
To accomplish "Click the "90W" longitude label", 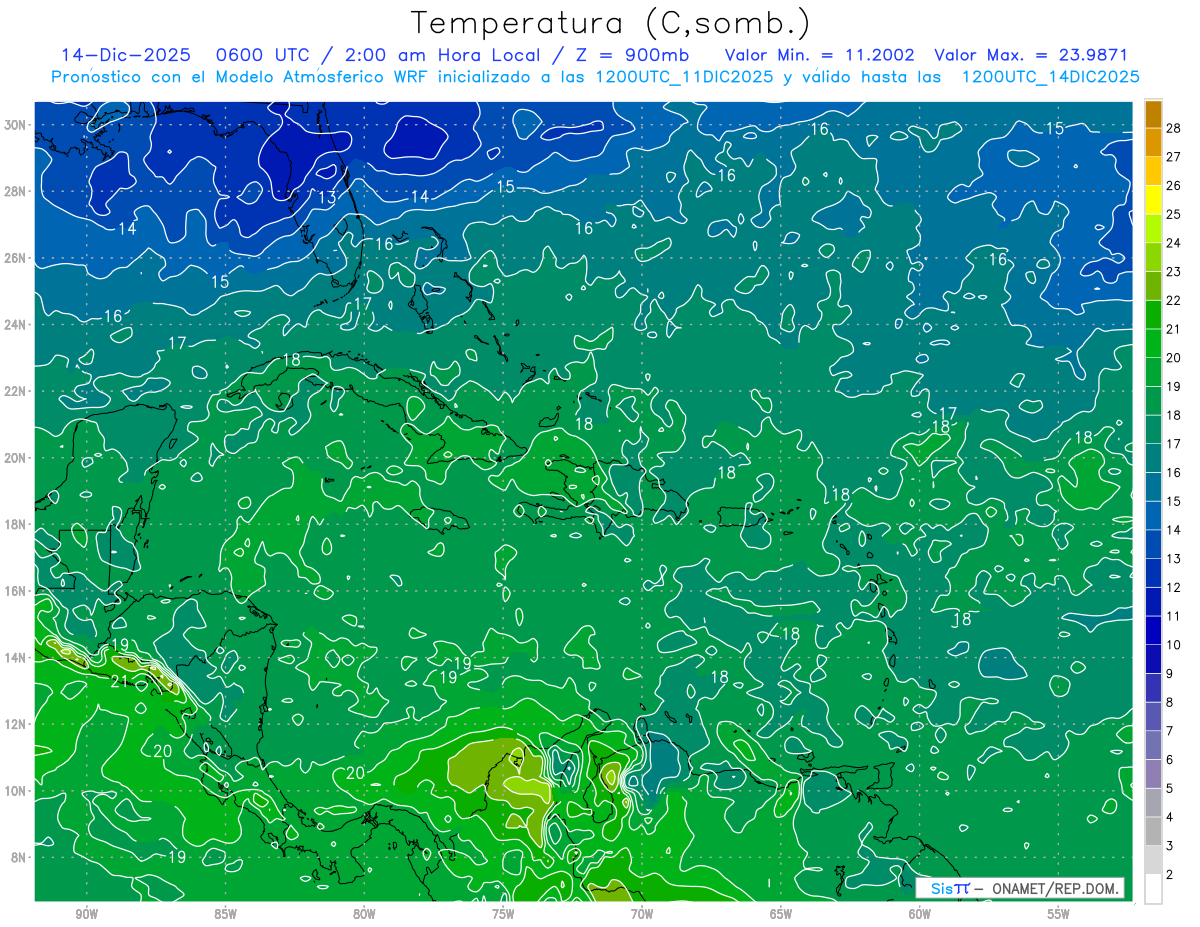I will click(x=86, y=914).
